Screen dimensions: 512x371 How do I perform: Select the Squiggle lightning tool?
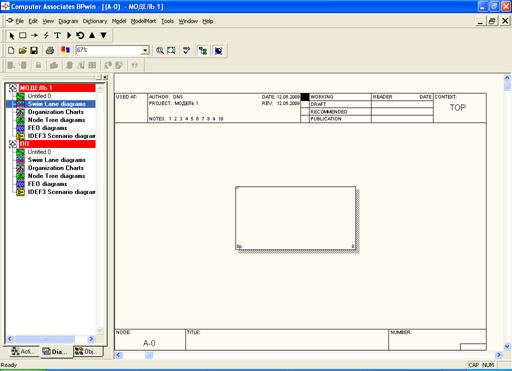[46, 35]
